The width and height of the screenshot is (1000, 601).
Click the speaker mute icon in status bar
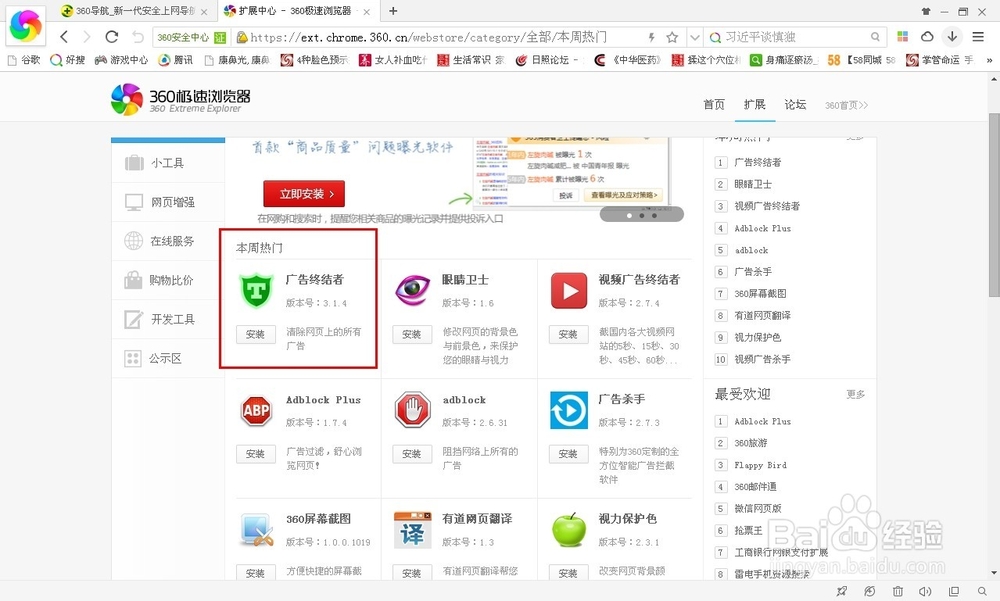click(x=925, y=591)
